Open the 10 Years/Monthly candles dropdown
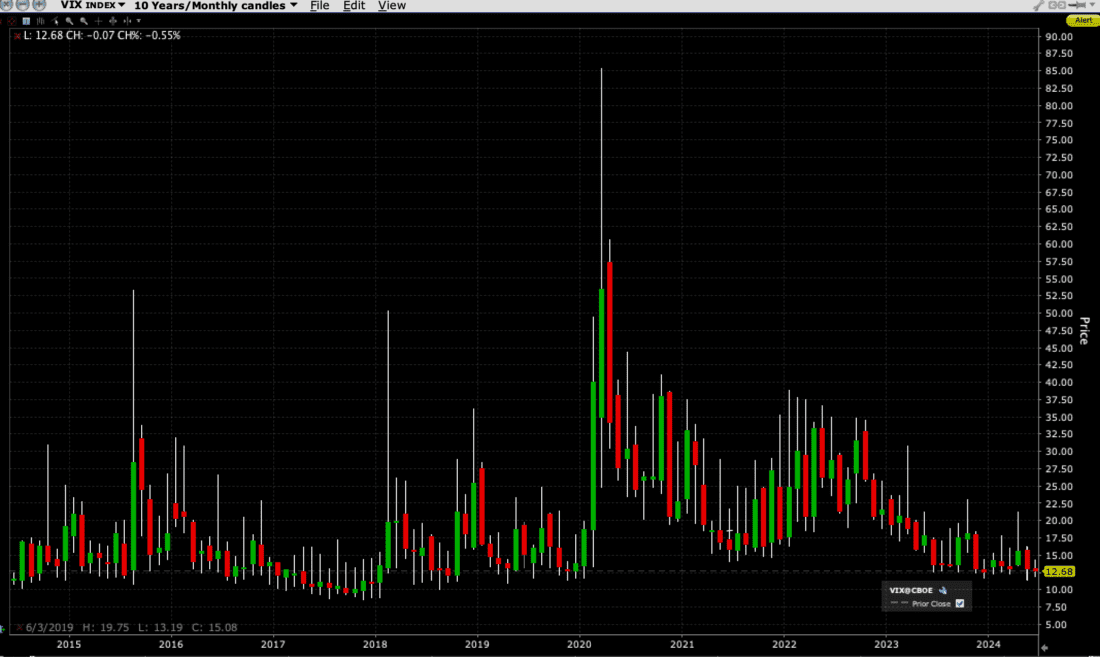The width and height of the screenshot is (1100, 657). pos(213,5)
